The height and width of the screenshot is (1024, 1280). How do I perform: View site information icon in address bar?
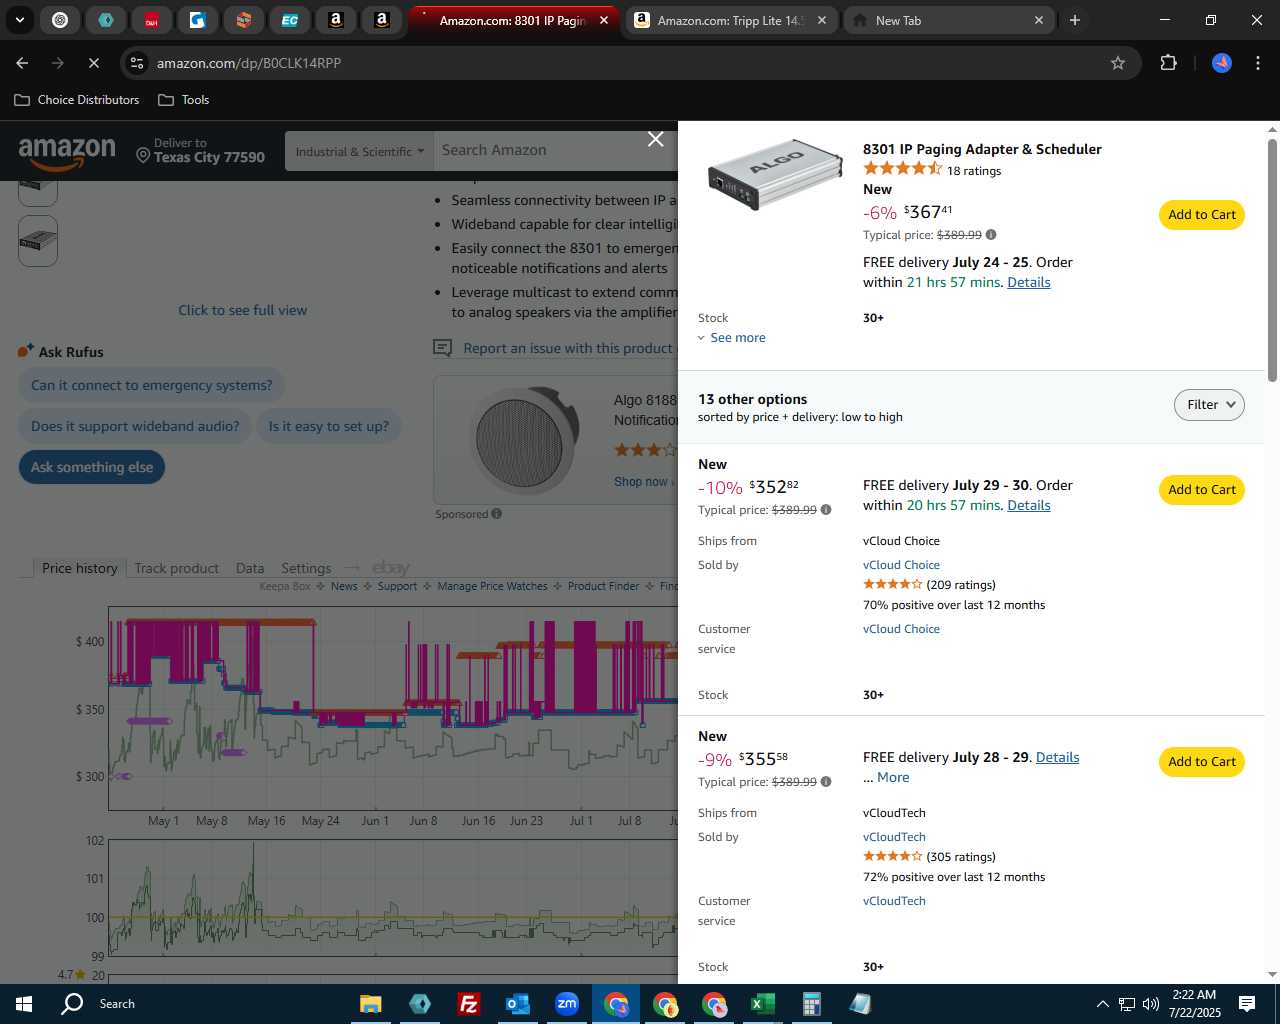(x=137, y=63)
